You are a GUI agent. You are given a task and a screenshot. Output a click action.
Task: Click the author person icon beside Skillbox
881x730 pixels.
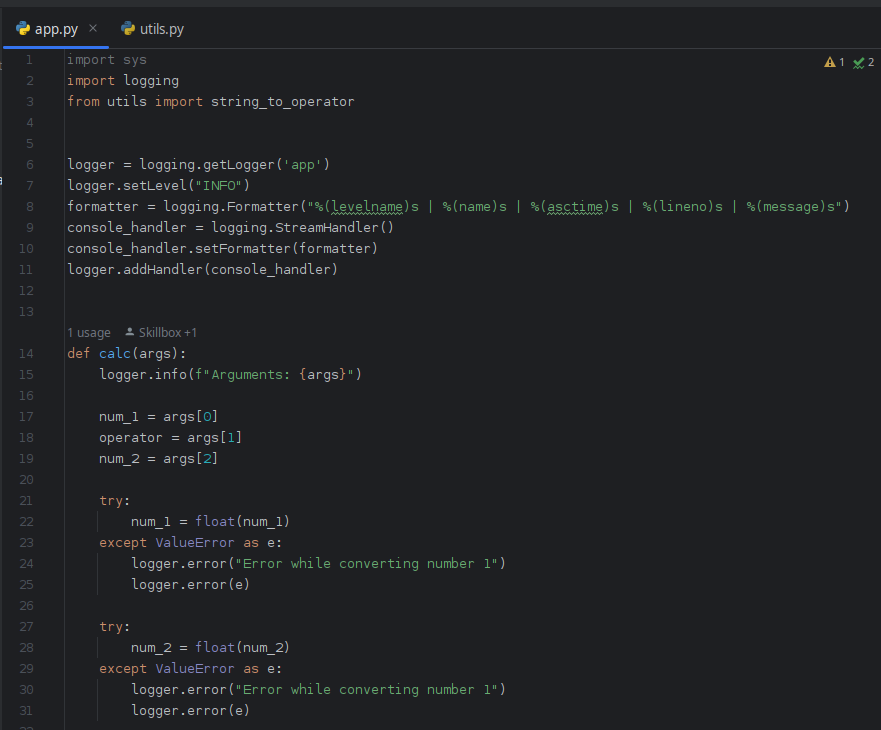[130, 332]
